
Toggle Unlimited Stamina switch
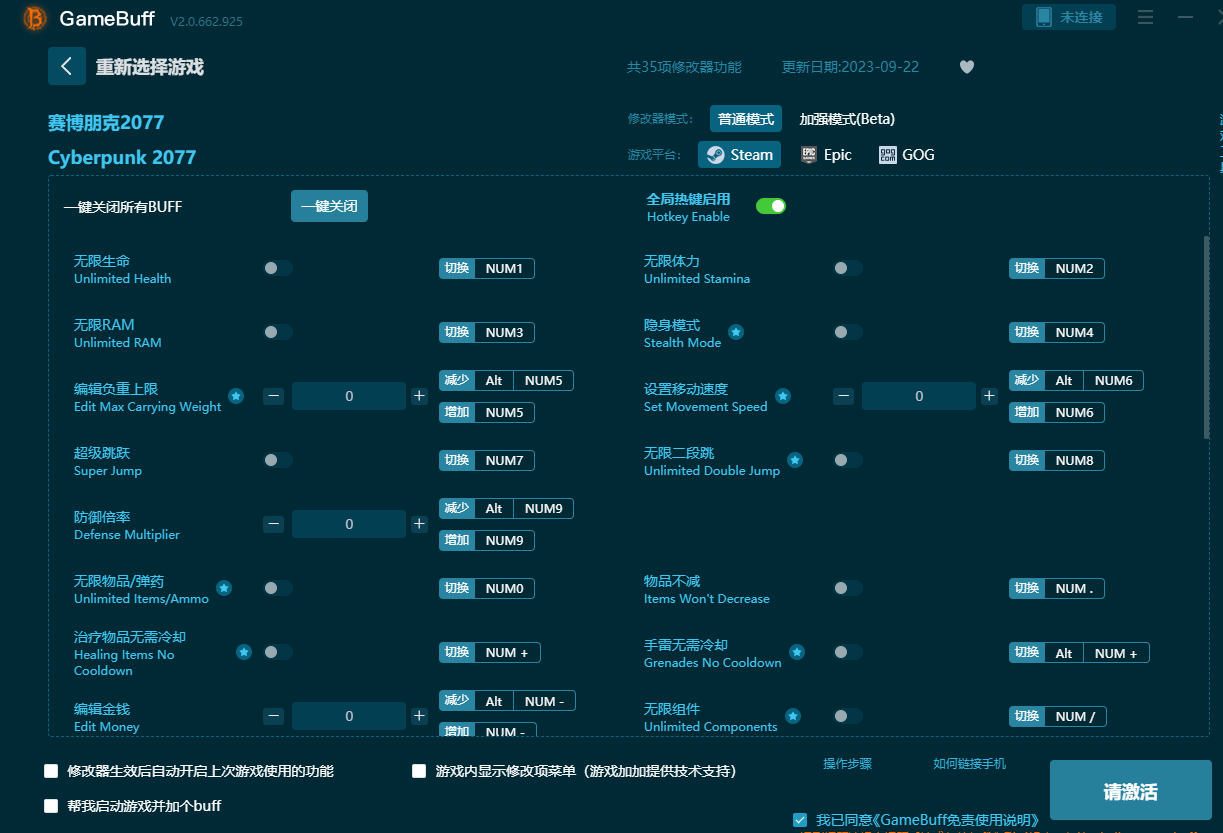[x=848, y=268]
